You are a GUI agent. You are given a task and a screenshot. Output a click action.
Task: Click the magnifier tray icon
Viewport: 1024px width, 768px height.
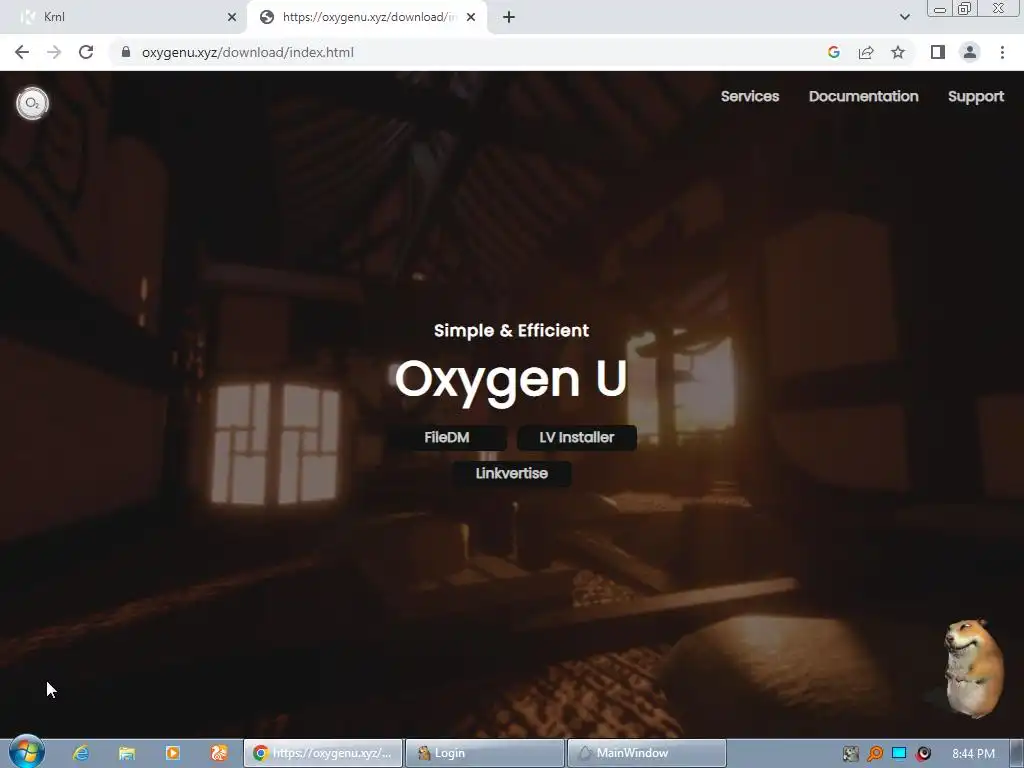pos(874,754)
